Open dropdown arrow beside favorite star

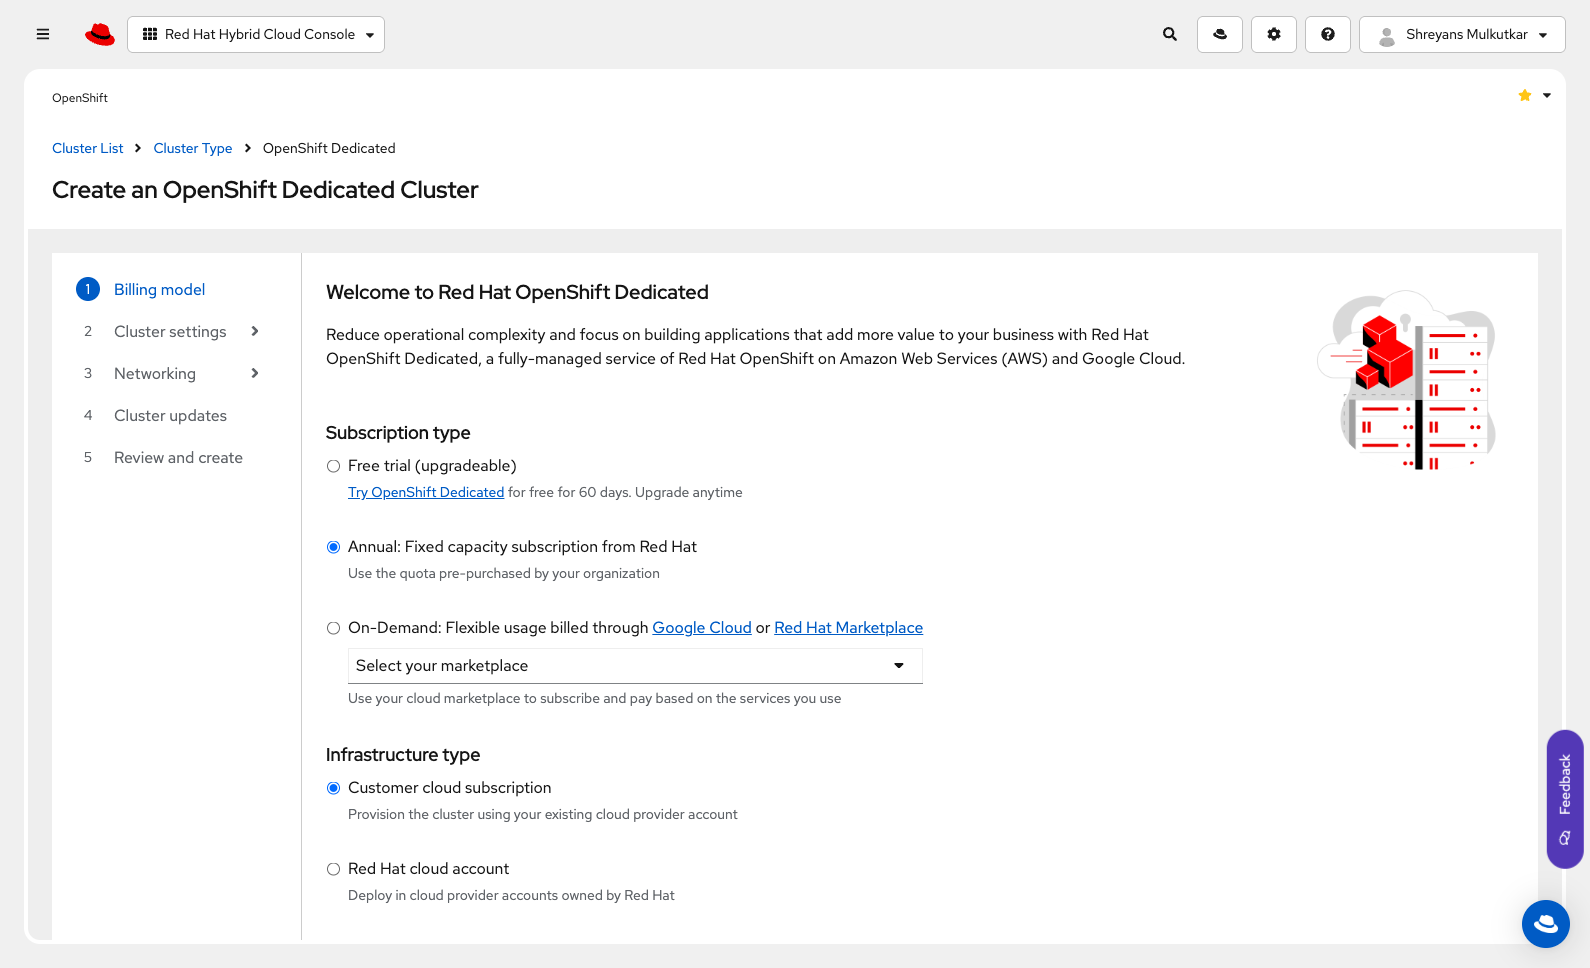[1547, 96]
